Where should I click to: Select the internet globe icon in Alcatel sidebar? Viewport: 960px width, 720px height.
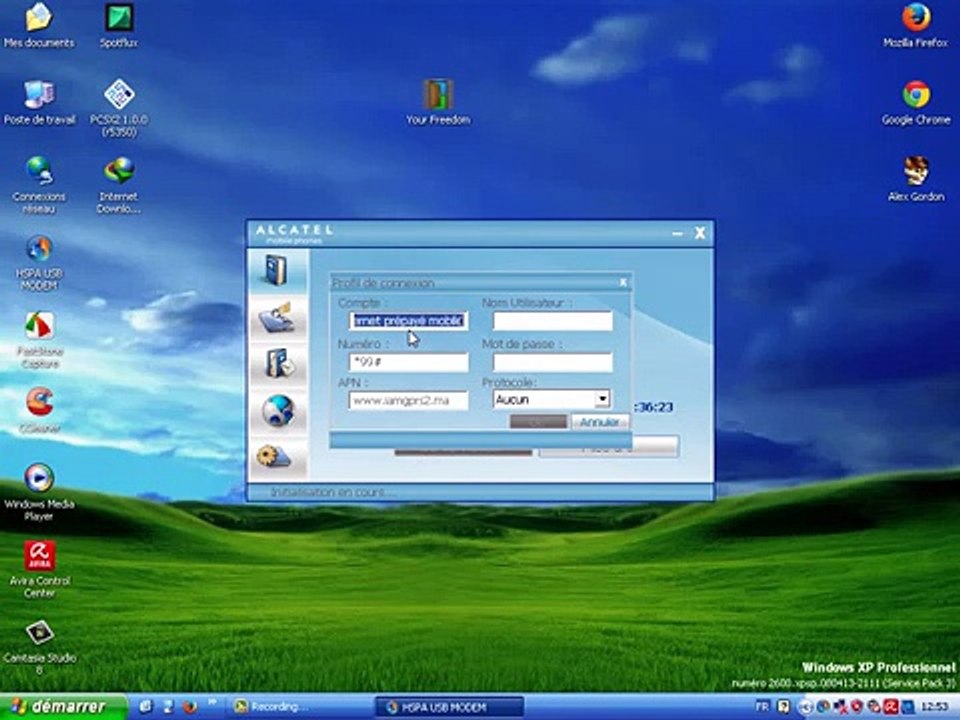point(279,410)
